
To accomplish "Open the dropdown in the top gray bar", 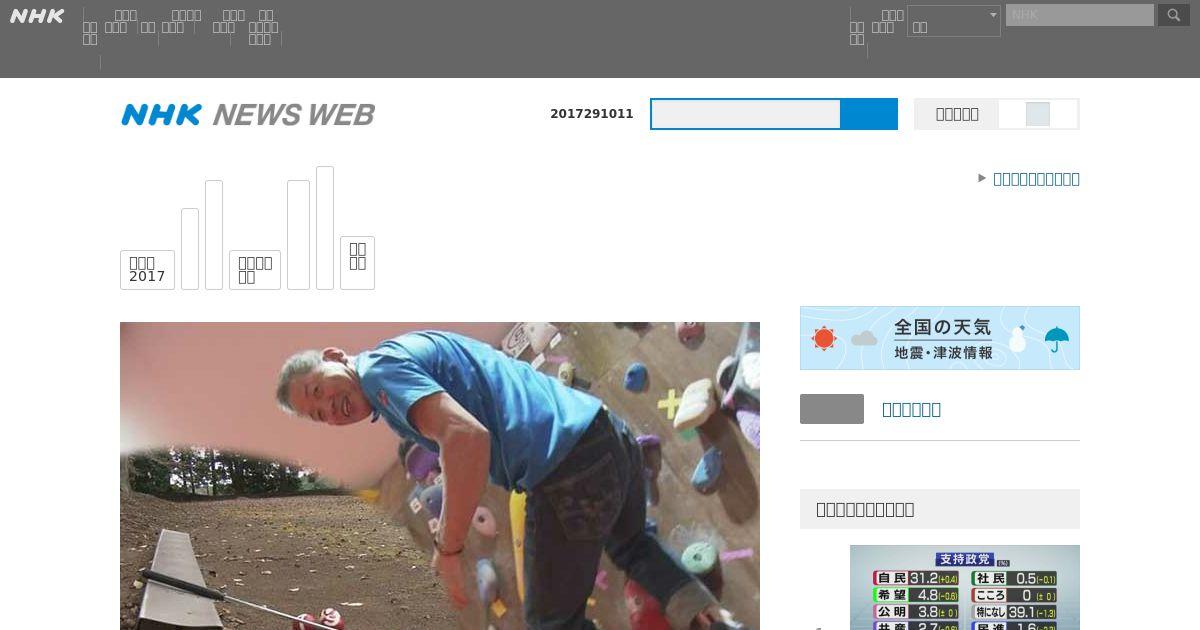I will [x=954, y=21].
